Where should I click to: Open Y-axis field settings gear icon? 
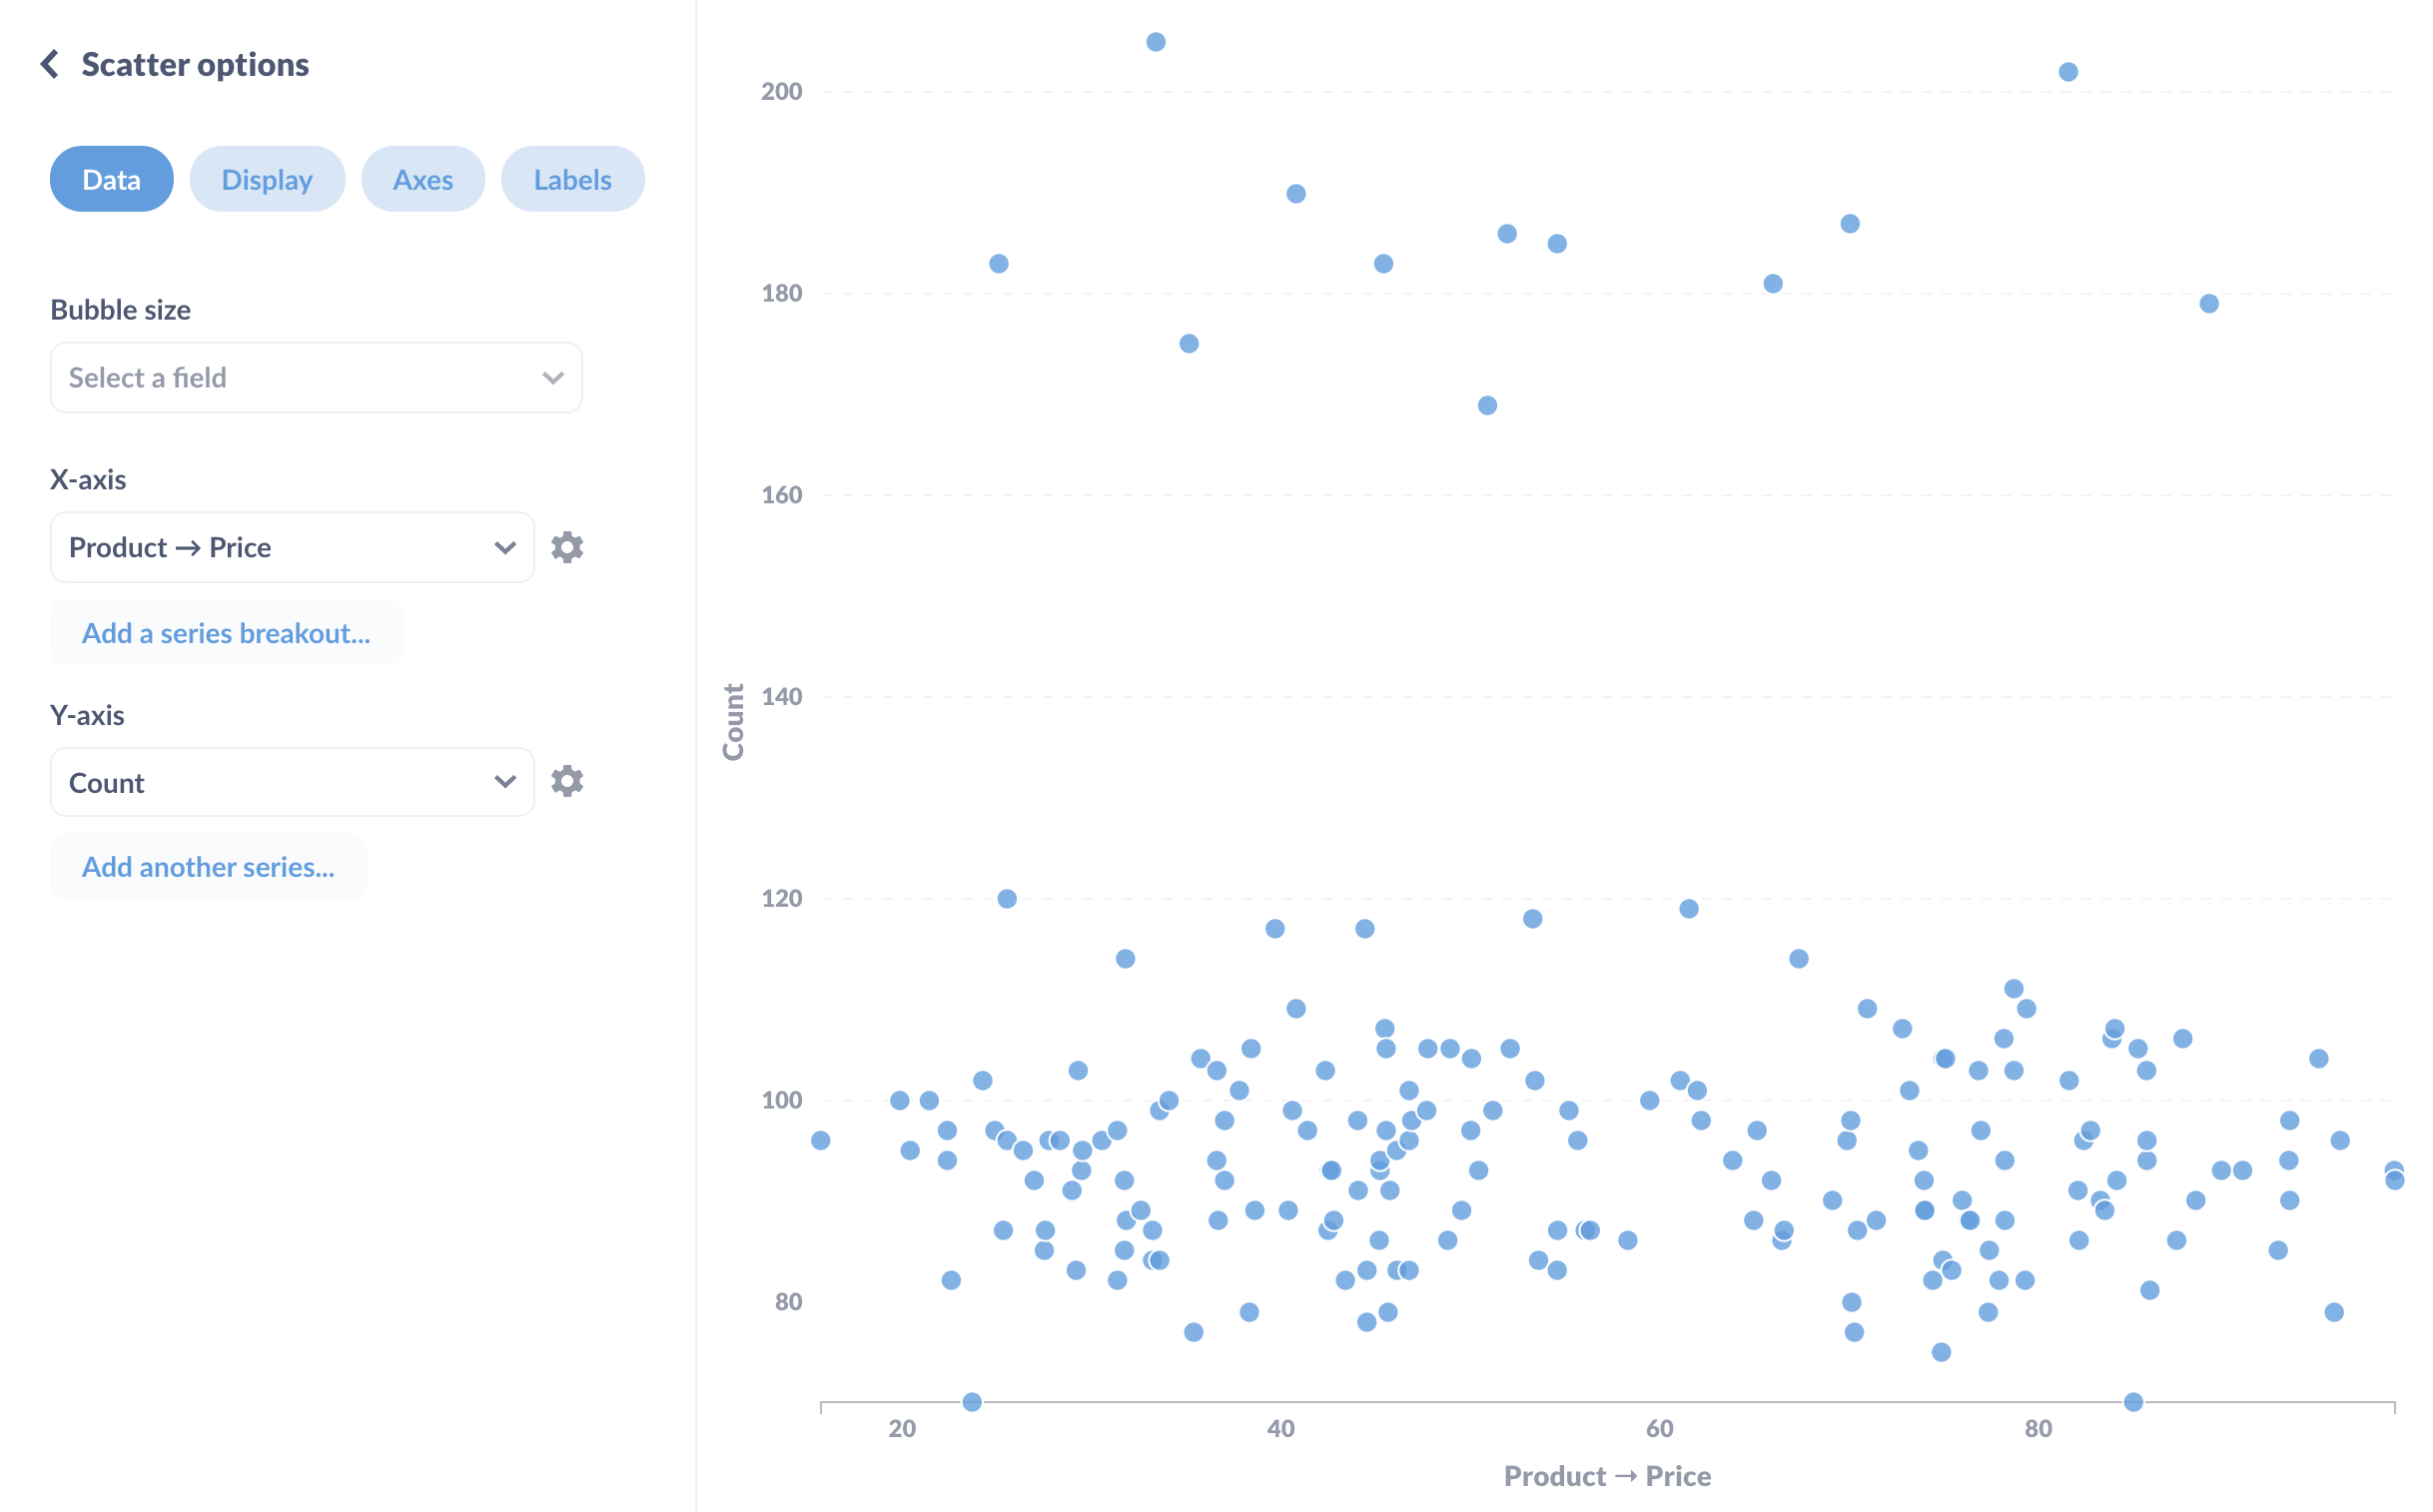coord(566,782)
